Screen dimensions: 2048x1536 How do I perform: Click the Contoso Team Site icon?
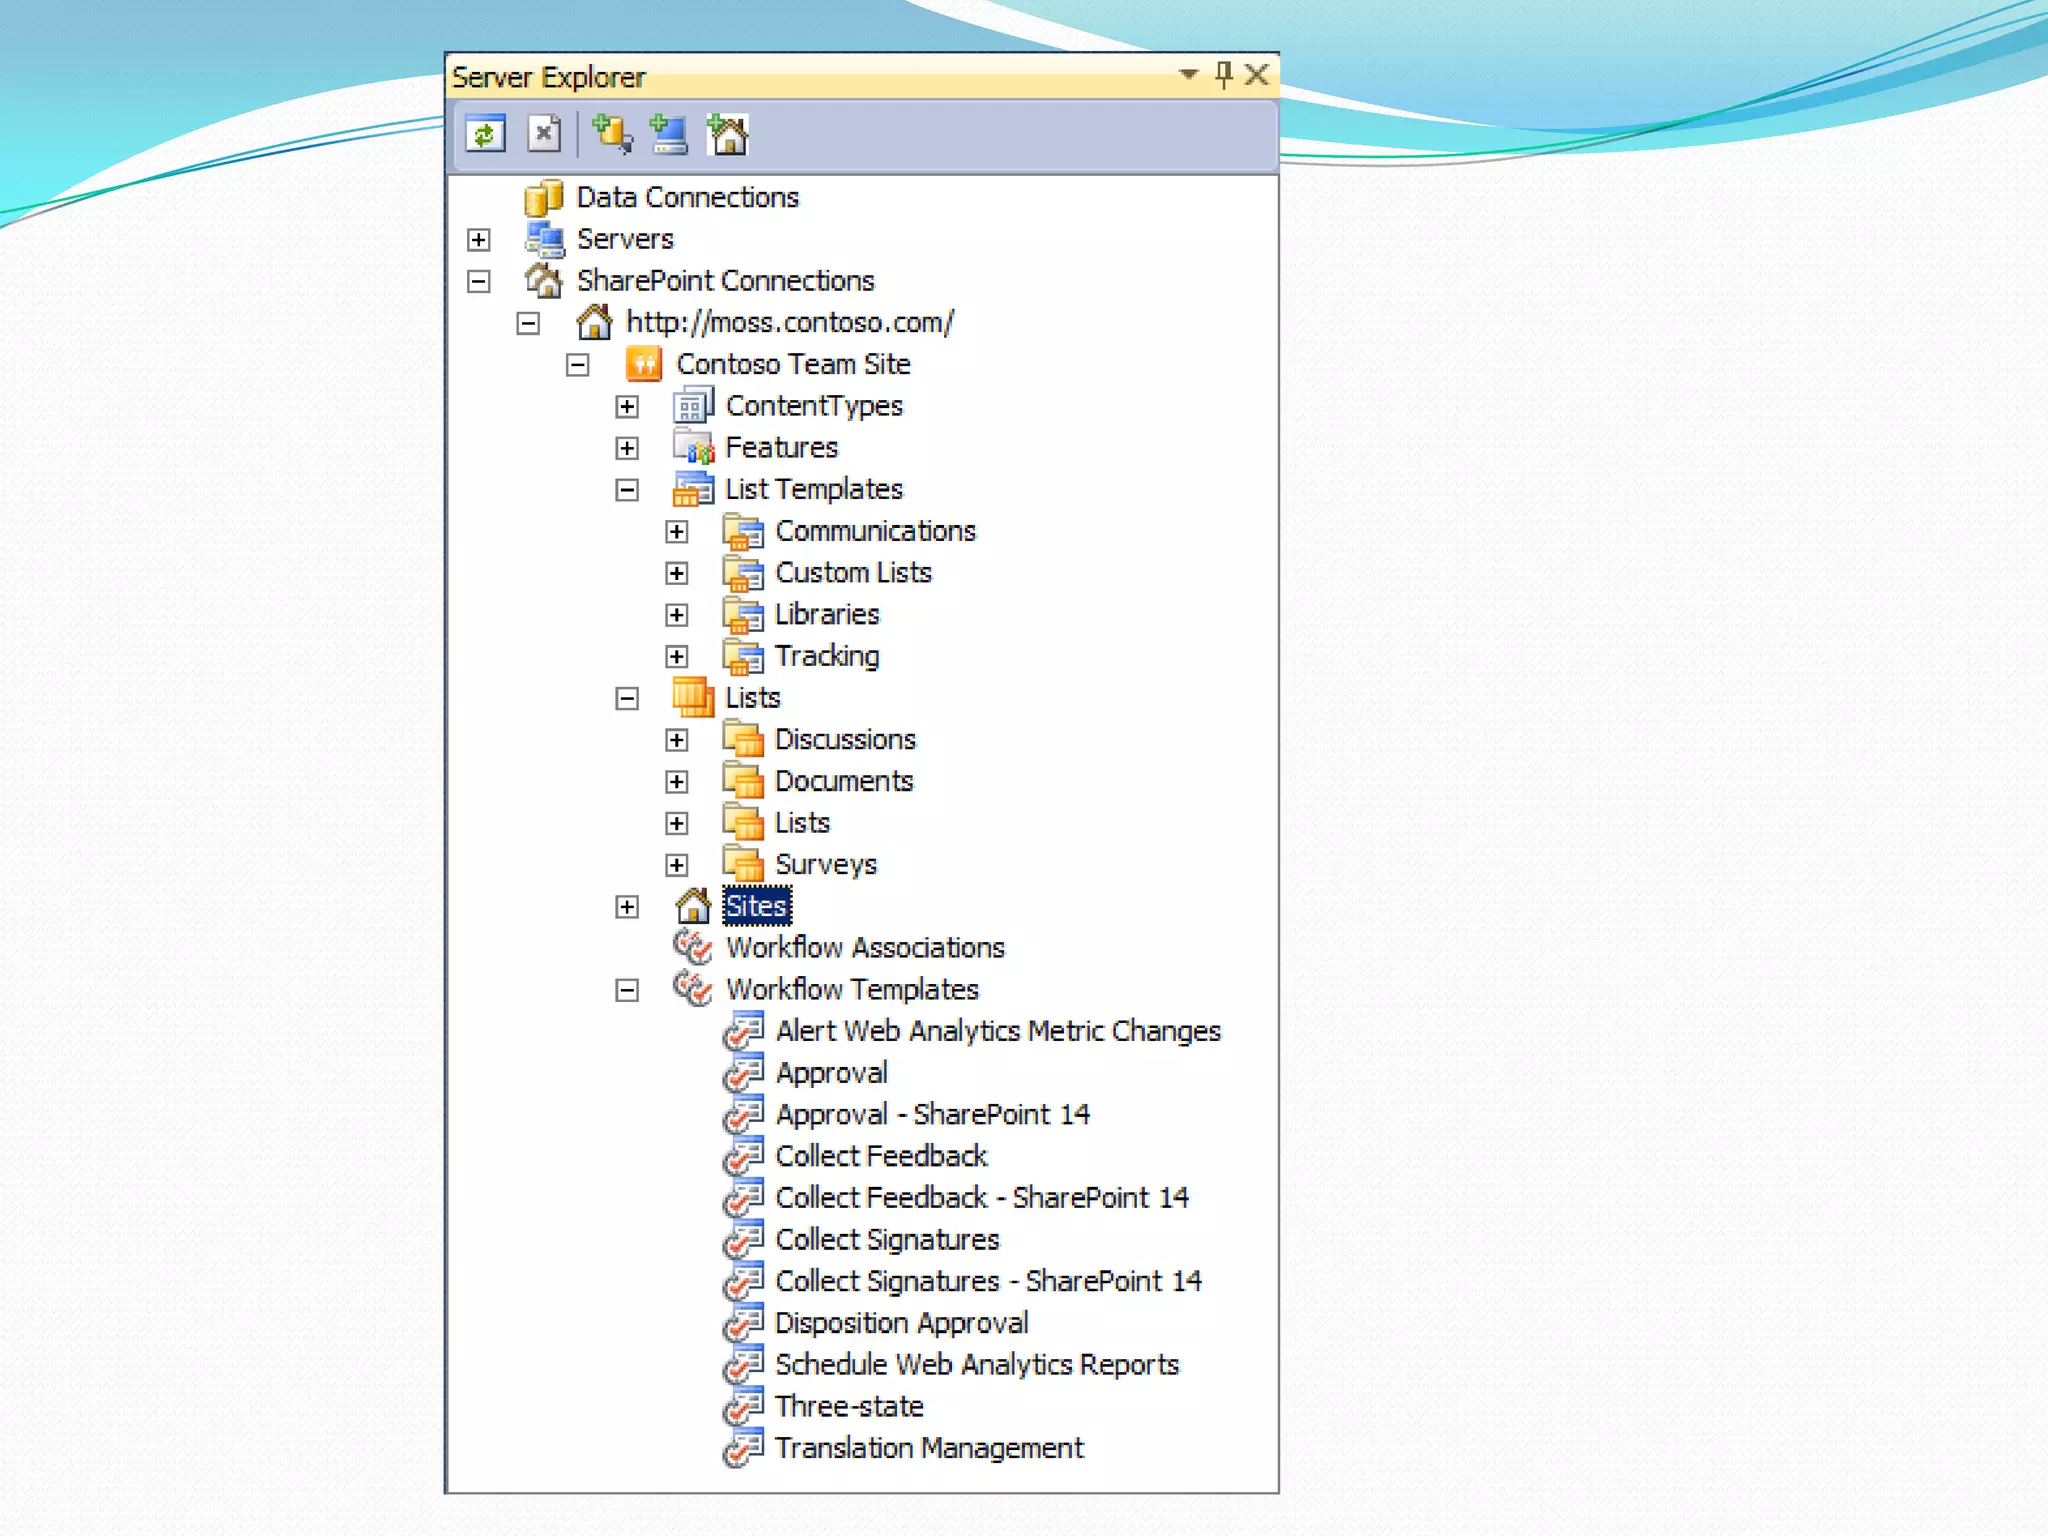(644, 364)
